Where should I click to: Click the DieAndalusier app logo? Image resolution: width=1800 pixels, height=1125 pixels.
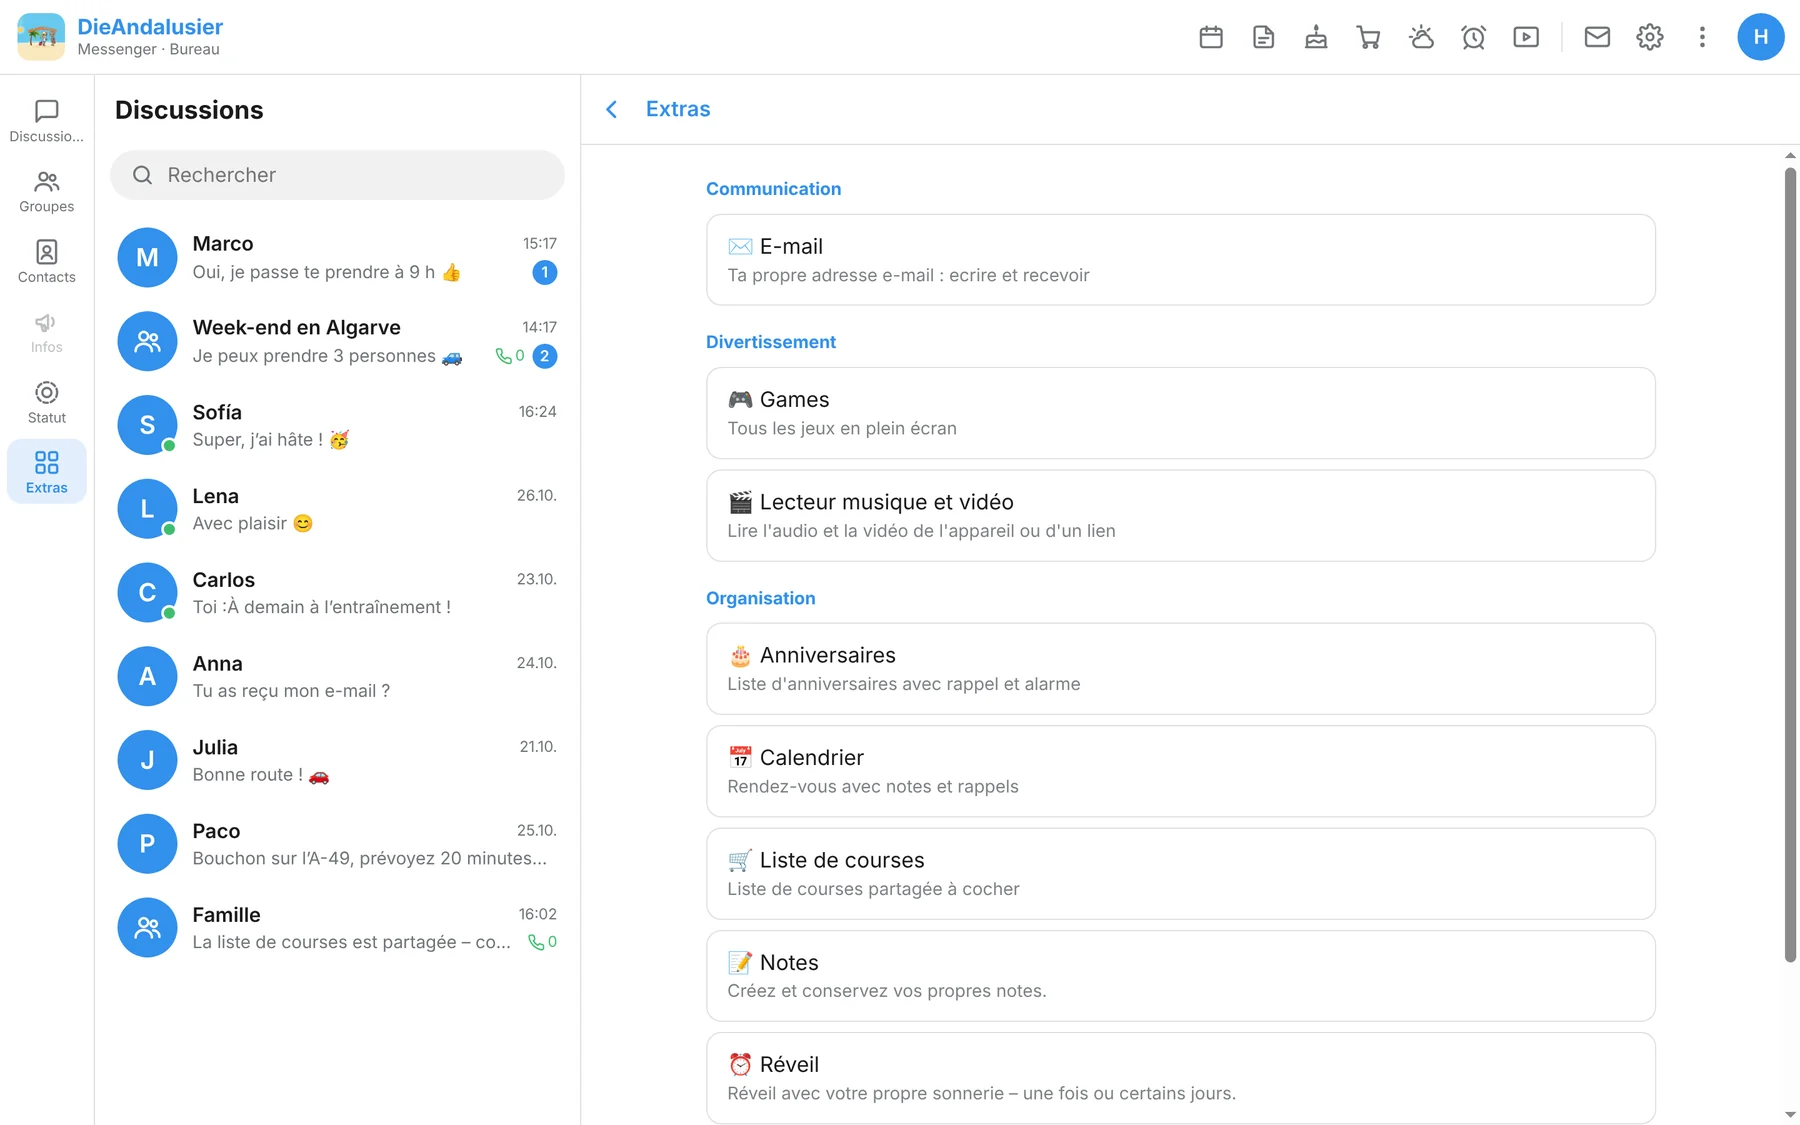(x=41, y=37)
